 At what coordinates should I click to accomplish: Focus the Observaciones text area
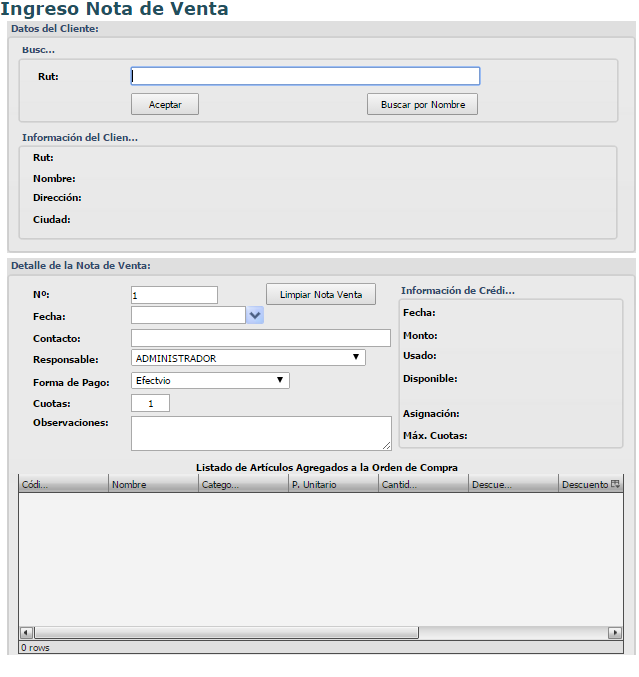click(260, 433)
